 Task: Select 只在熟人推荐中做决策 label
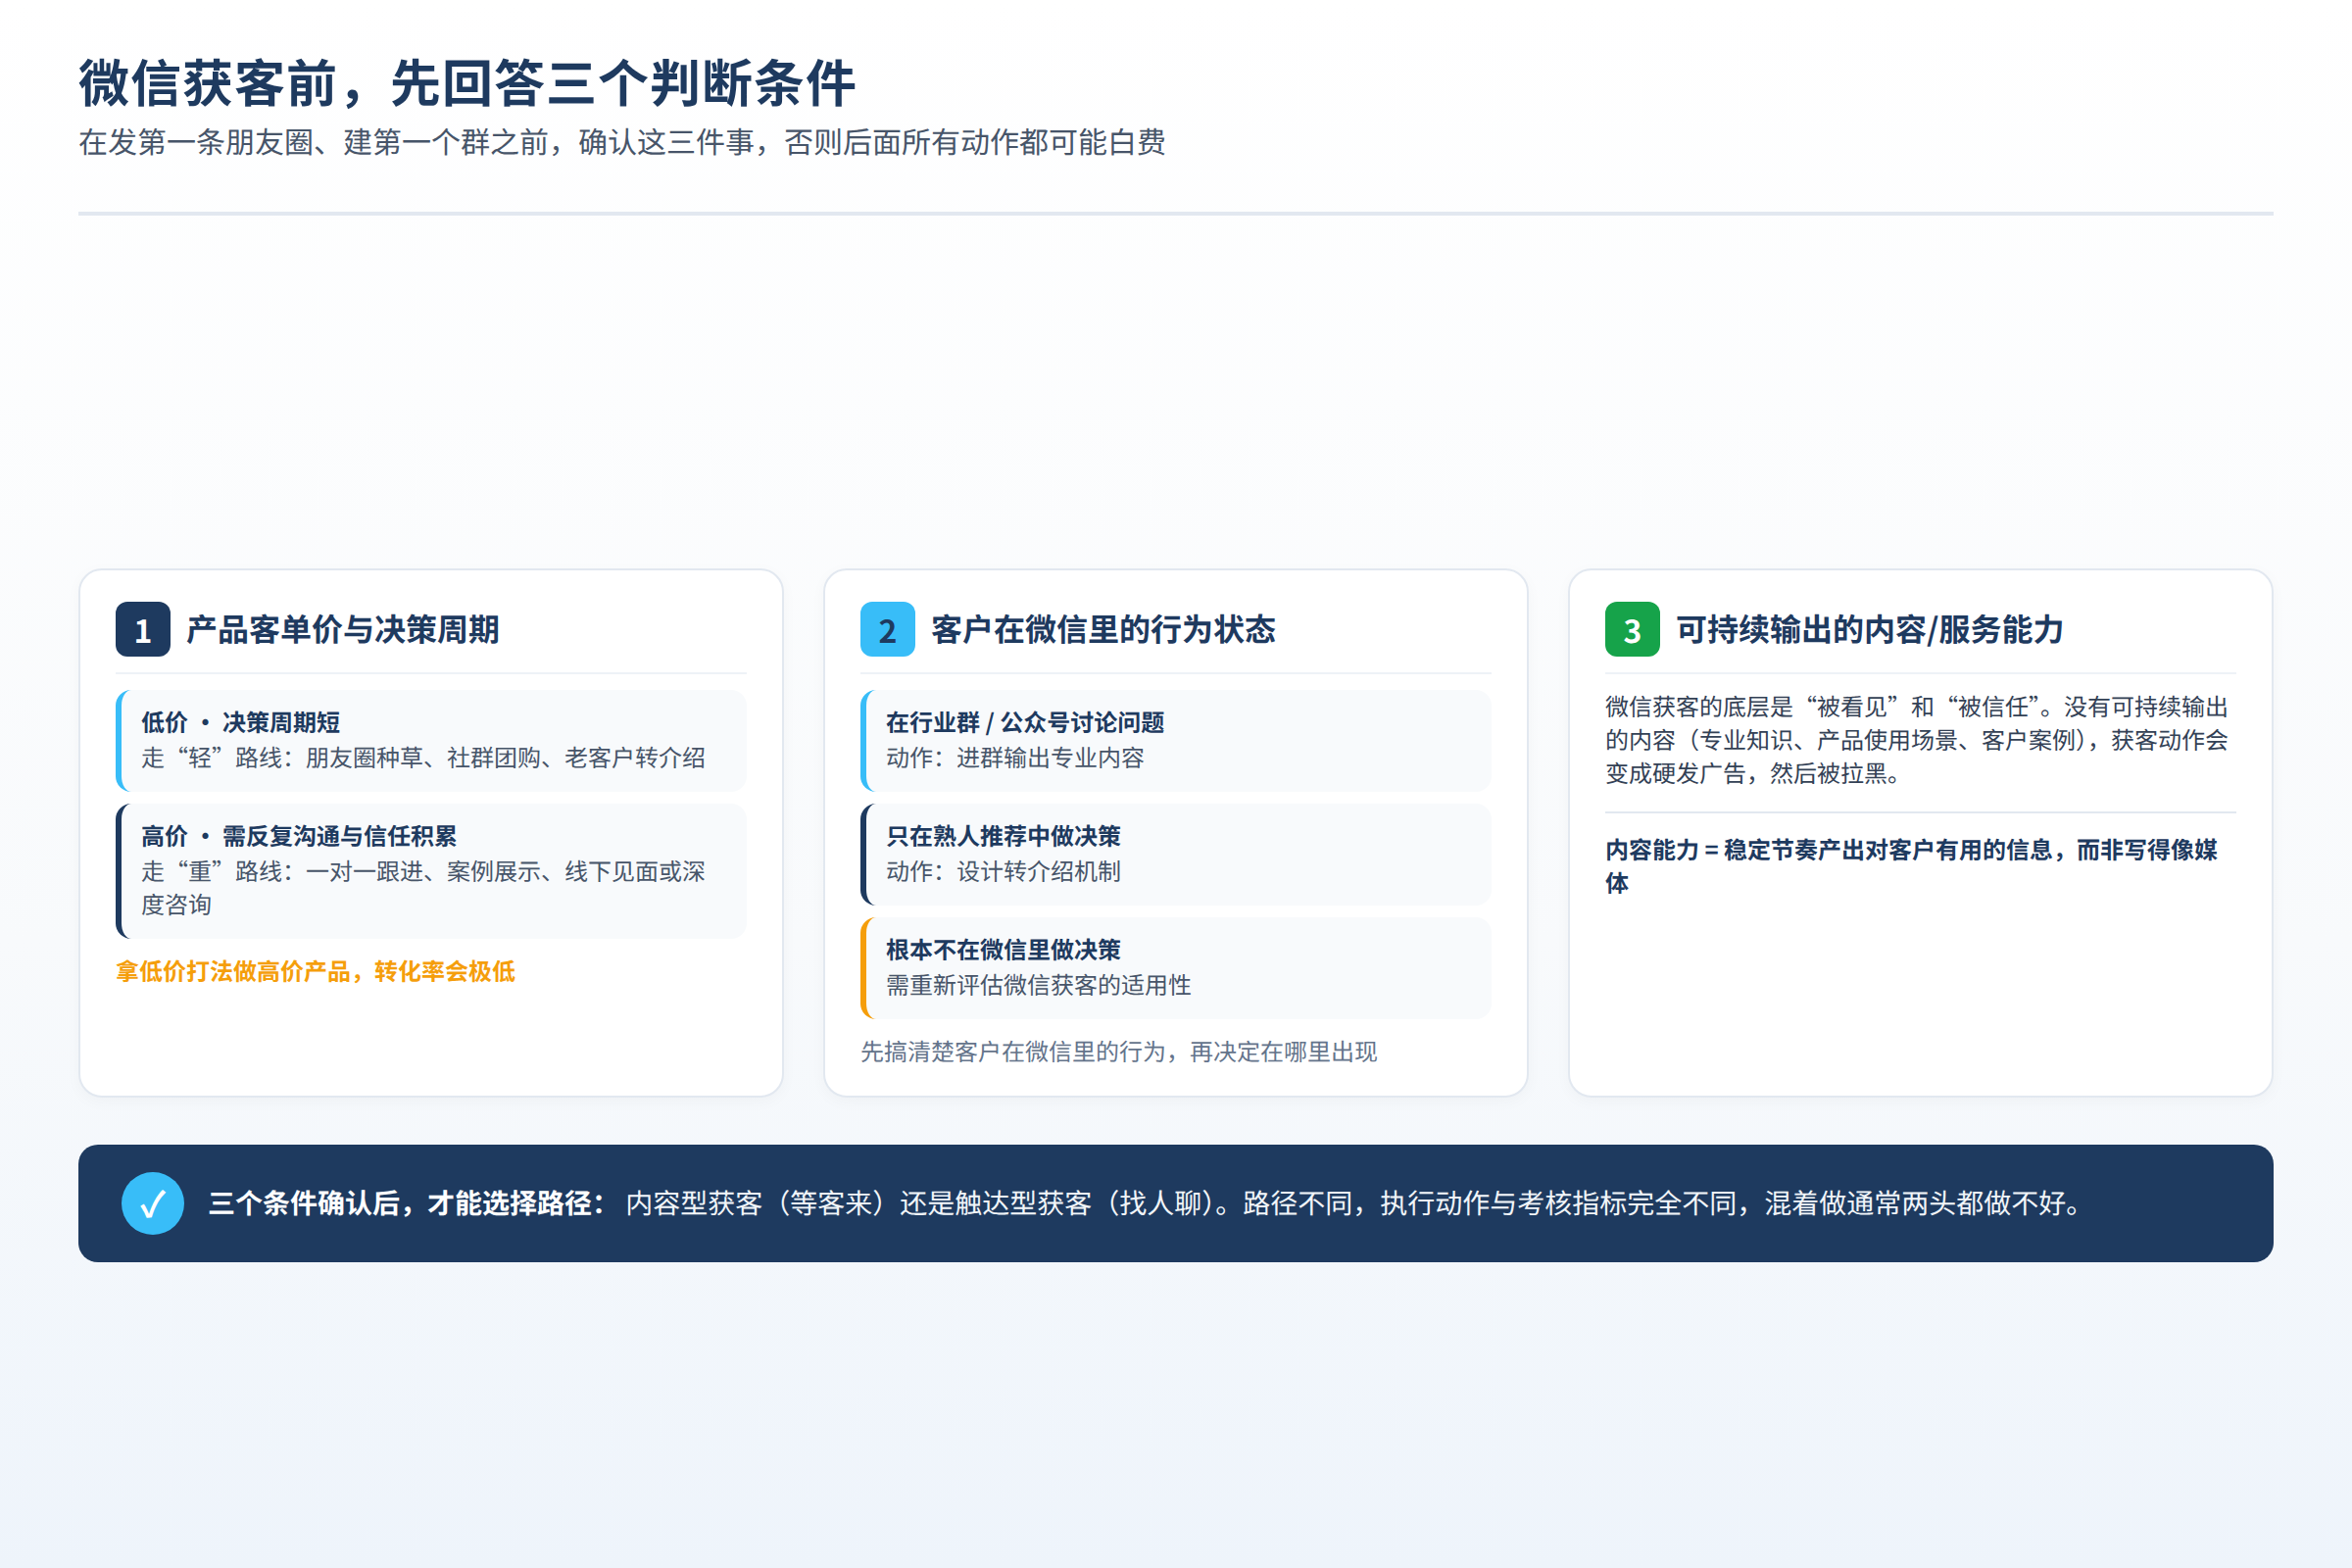coord(1003,836)
